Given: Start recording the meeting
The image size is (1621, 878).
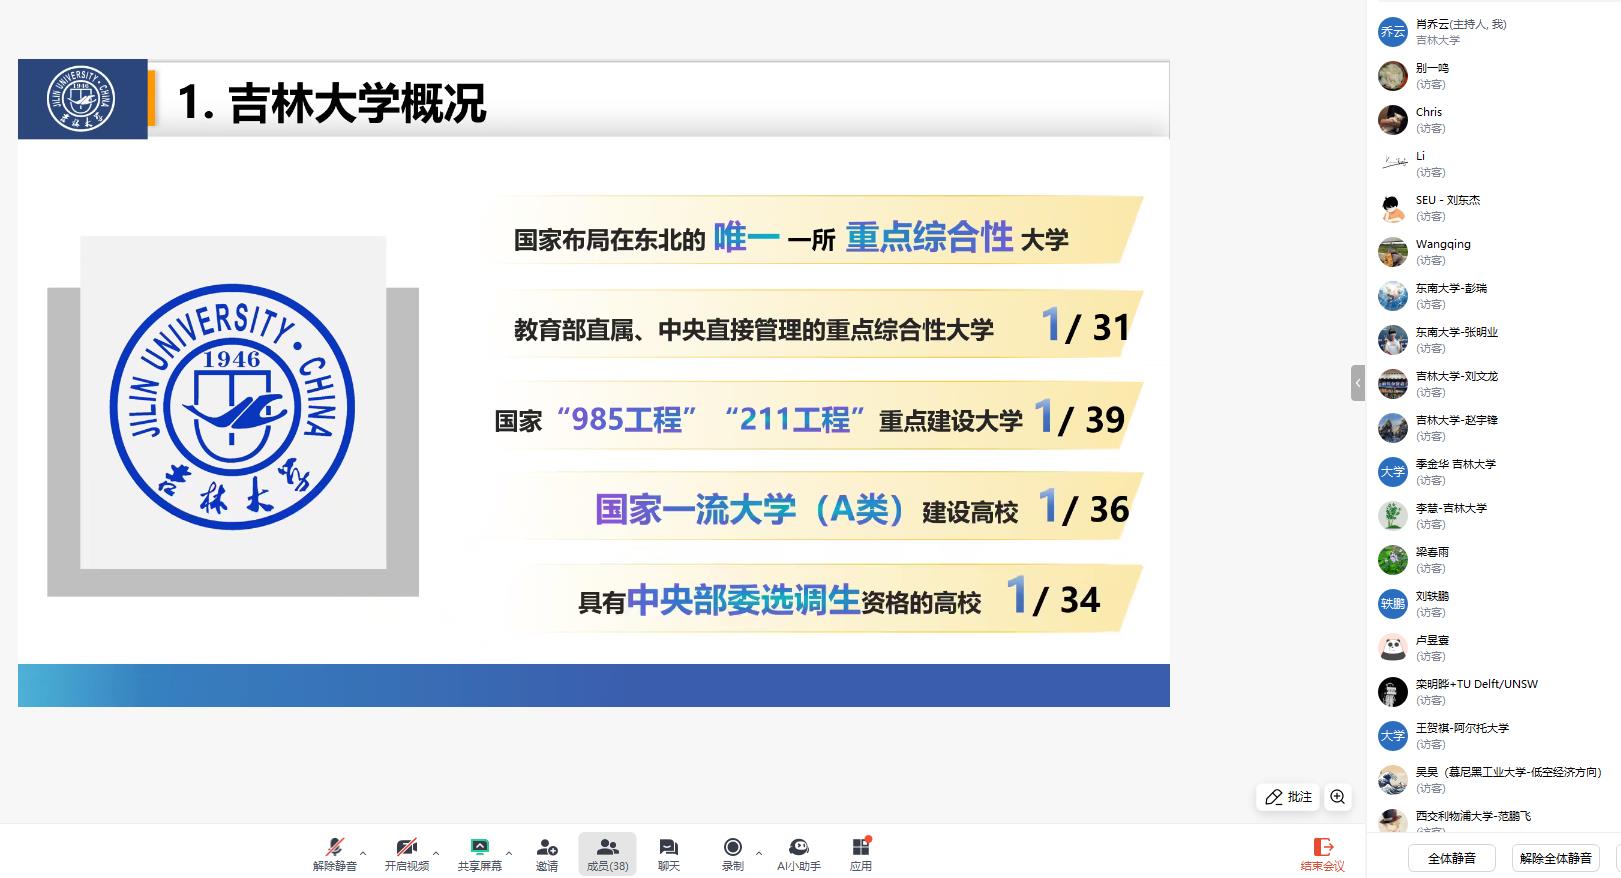Looking at the screenshot, I should (732, 848).
